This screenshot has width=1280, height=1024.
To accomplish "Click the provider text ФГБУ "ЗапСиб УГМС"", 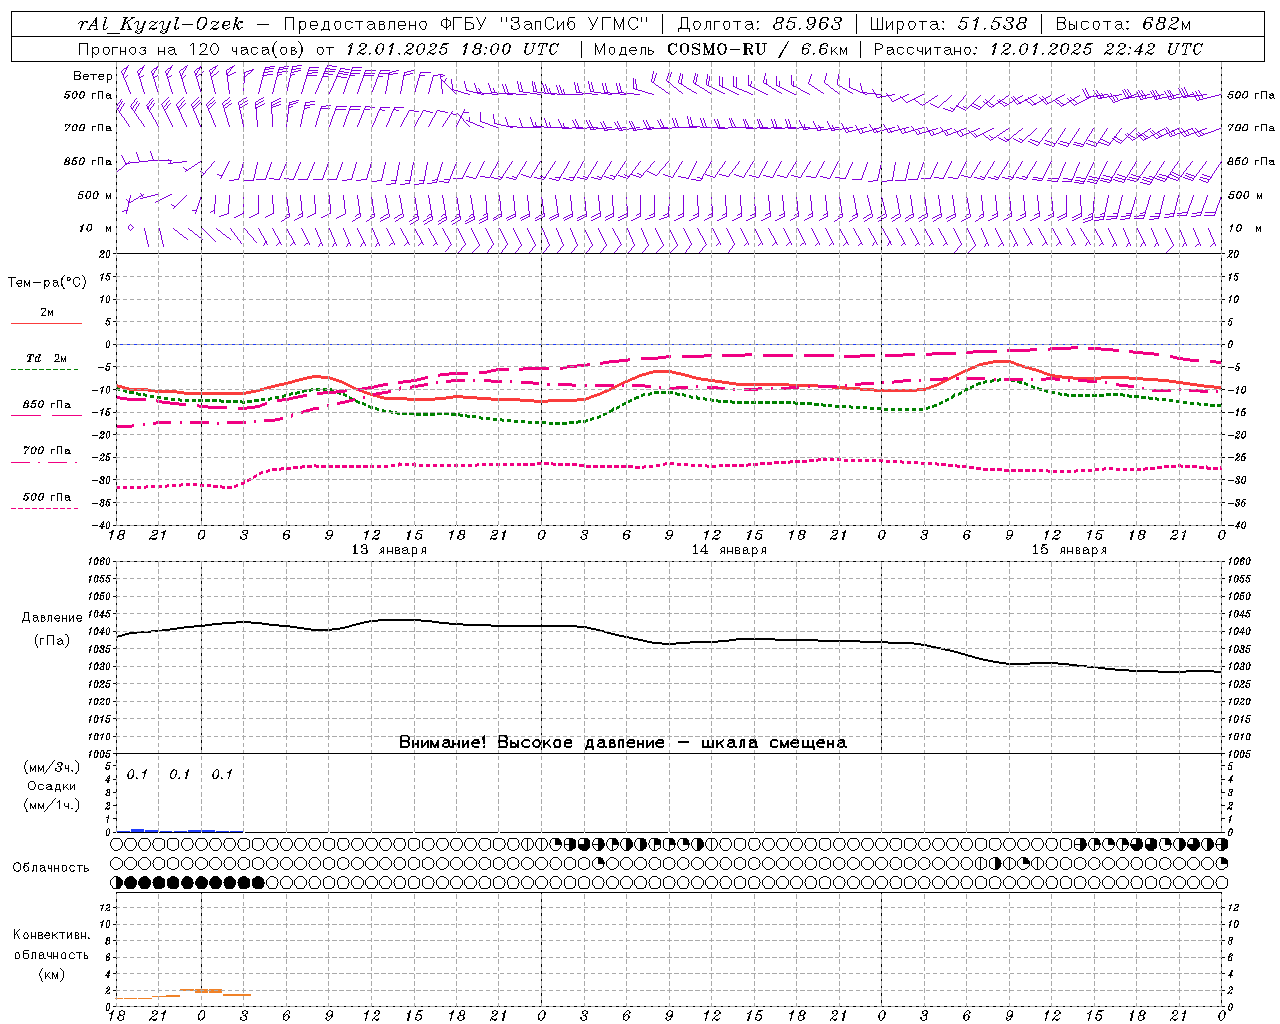I will pyautogui.click(x=544, y=24).
